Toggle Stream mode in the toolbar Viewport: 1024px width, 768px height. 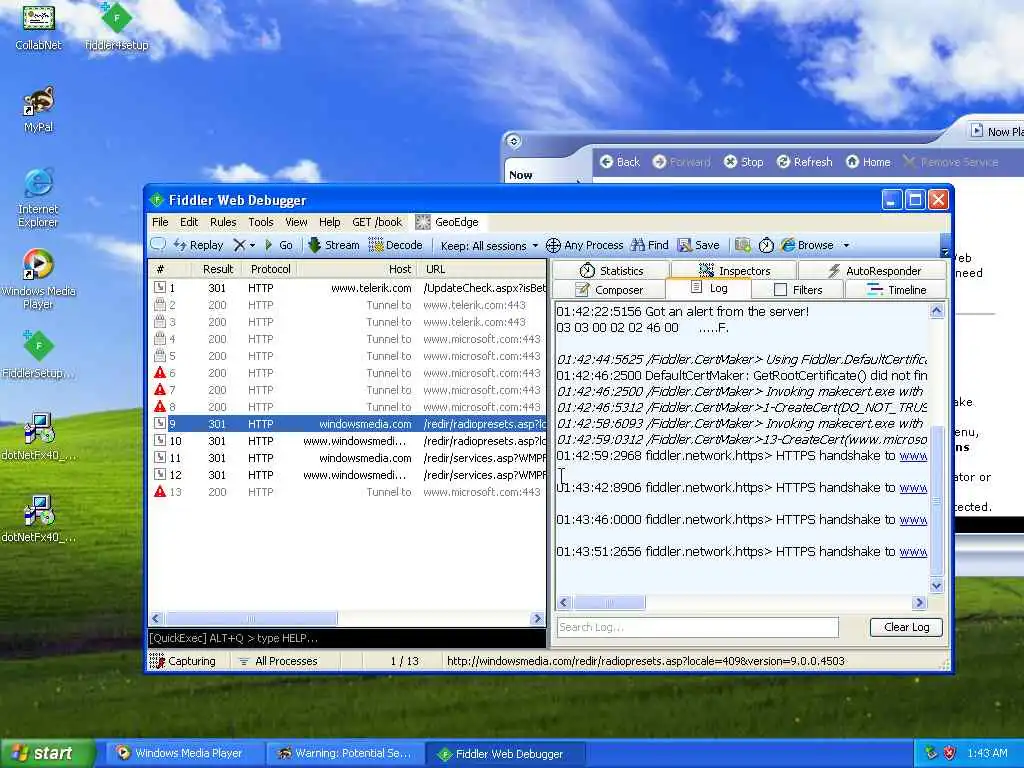click(x=334, y=245)
